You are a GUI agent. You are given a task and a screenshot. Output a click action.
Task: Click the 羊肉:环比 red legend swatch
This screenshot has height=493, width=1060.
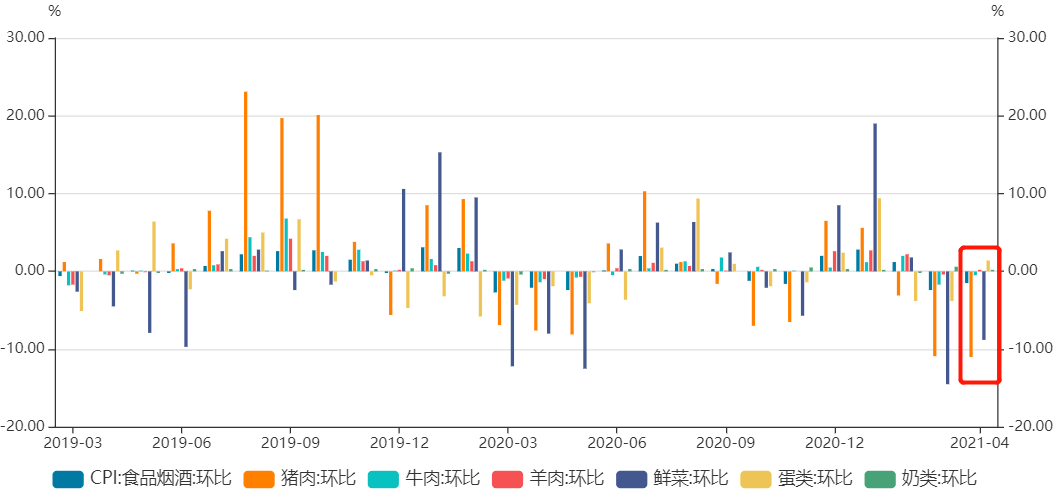(508, 479)
